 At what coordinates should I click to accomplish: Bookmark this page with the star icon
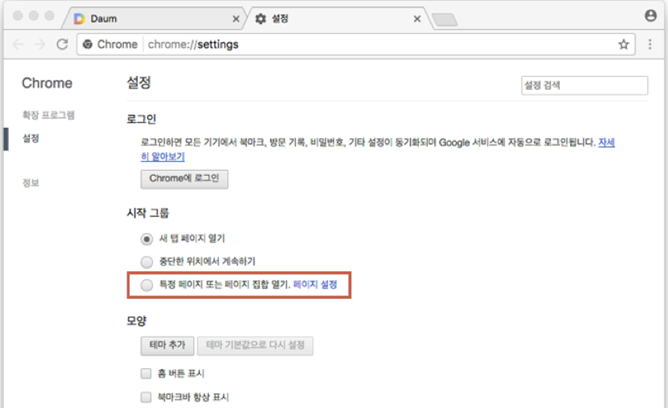(624, 44)
